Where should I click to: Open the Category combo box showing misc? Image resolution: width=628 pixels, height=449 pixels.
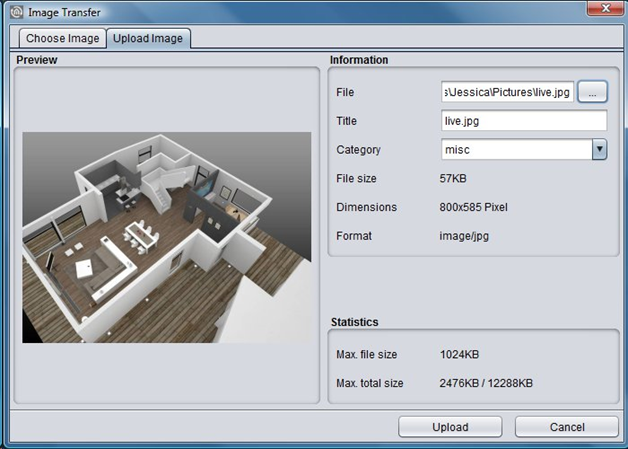524,150
